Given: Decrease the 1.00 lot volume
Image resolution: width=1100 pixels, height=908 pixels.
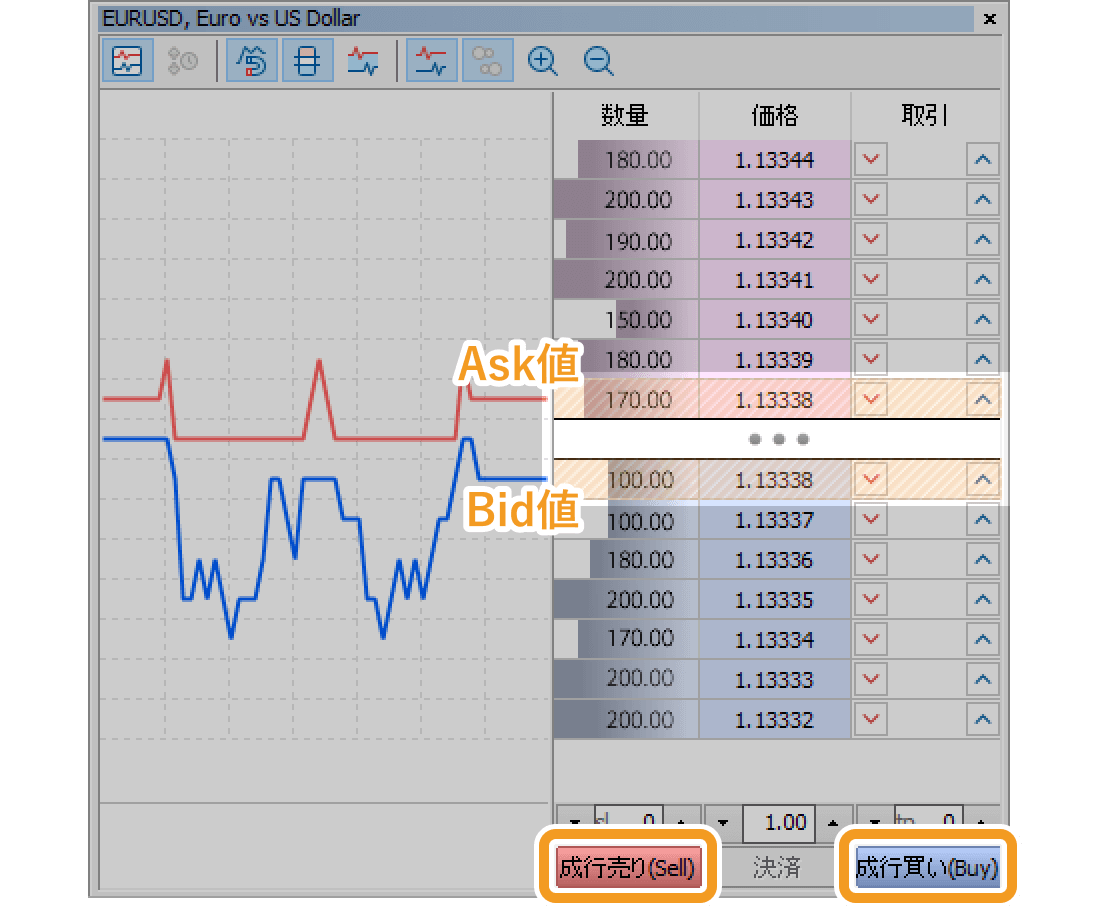Looking at the screenshot, I should pyautogui.click(x=723, y=822).
